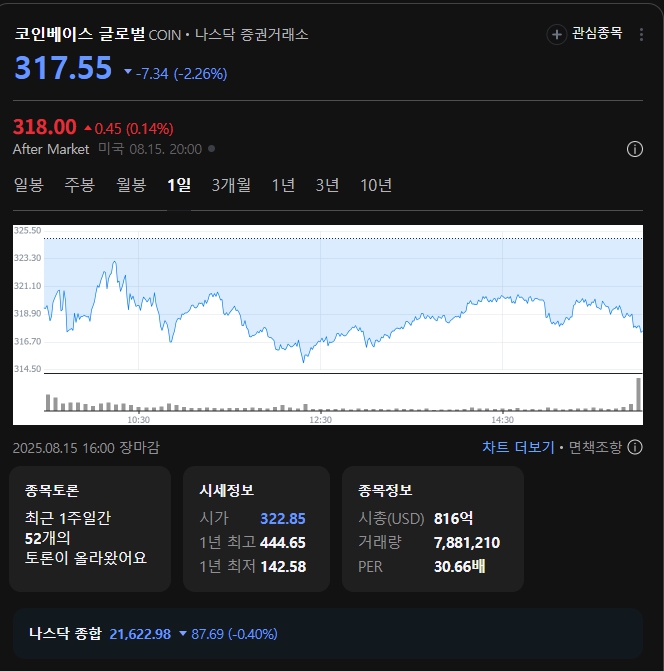Click the 미국 08.15. 20:00 timestamp

(150, 149)
